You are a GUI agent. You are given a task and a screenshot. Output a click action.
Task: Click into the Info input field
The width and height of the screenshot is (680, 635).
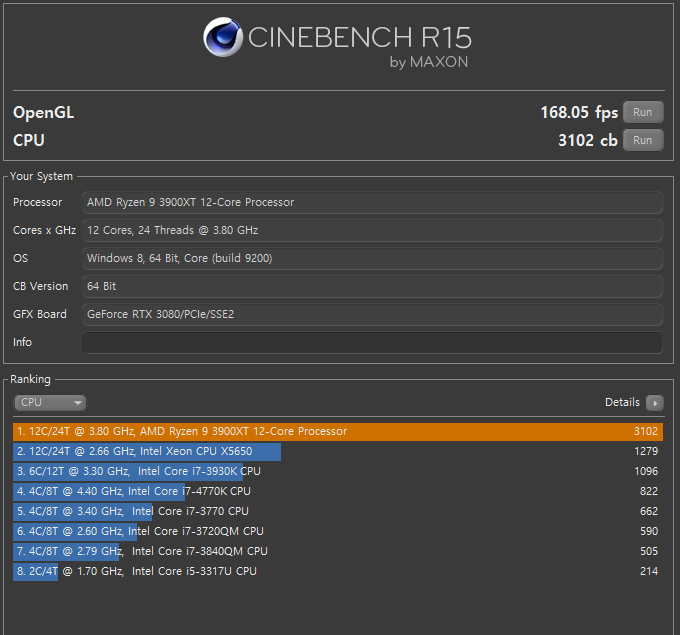pos(372,343)
